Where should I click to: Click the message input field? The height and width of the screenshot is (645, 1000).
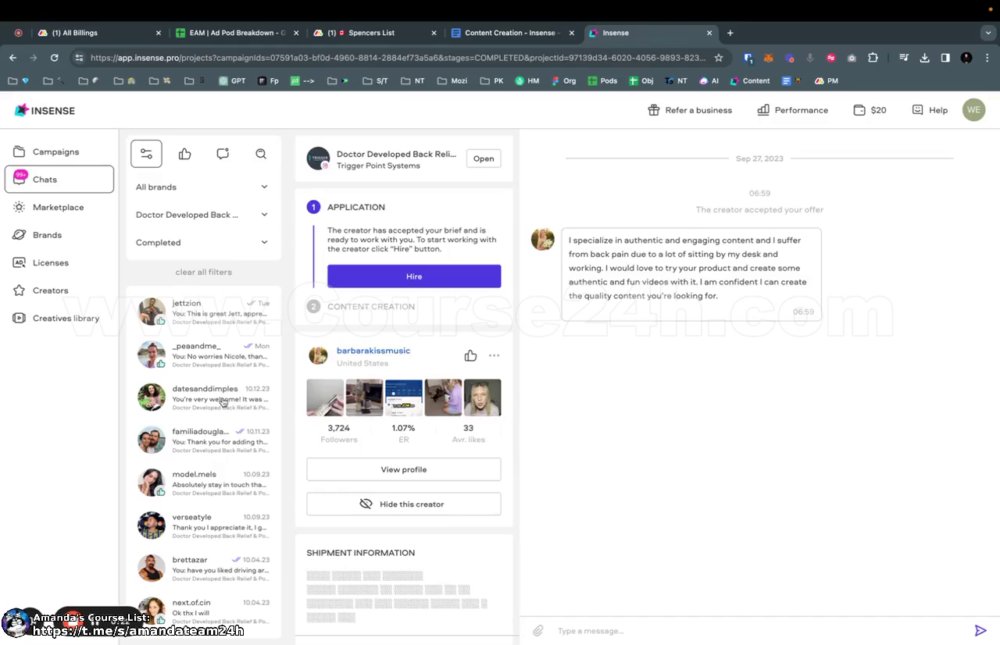coord(759,630)
